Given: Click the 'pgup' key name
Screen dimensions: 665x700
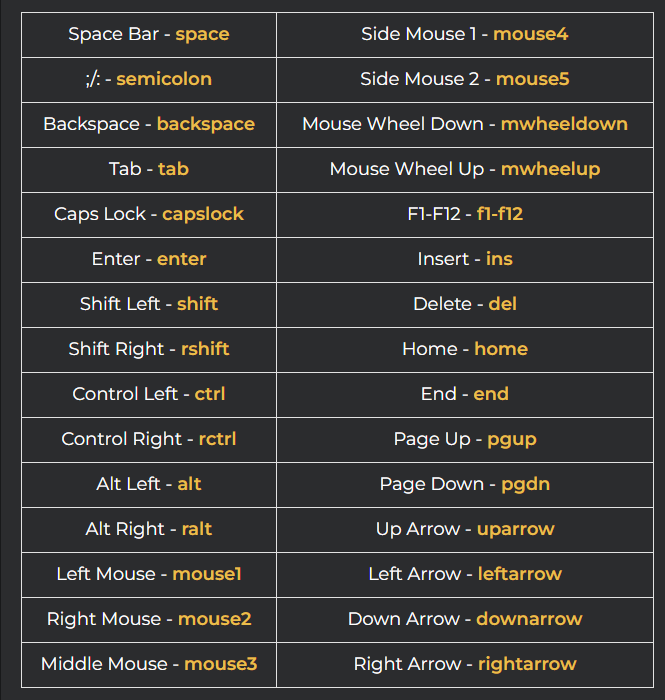Looking at the screenshot, I should (x=512, y=439).
